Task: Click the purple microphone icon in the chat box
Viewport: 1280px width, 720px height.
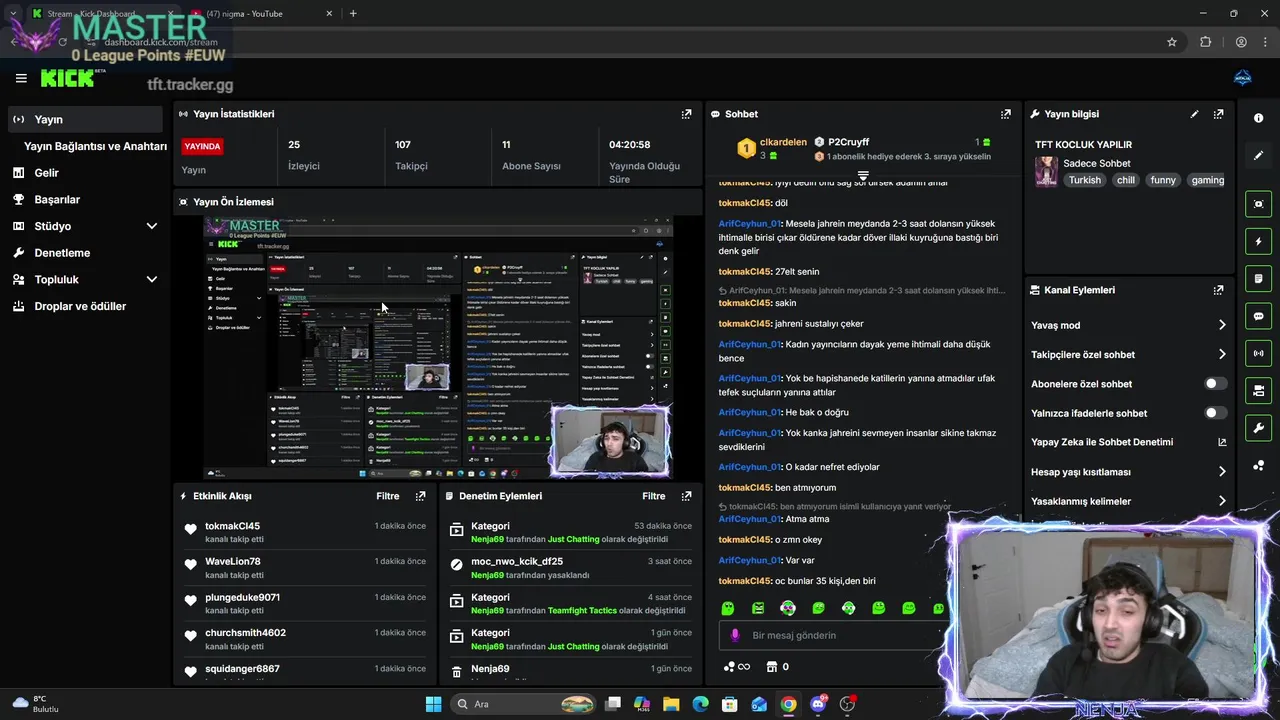Action: coord(735,635)
